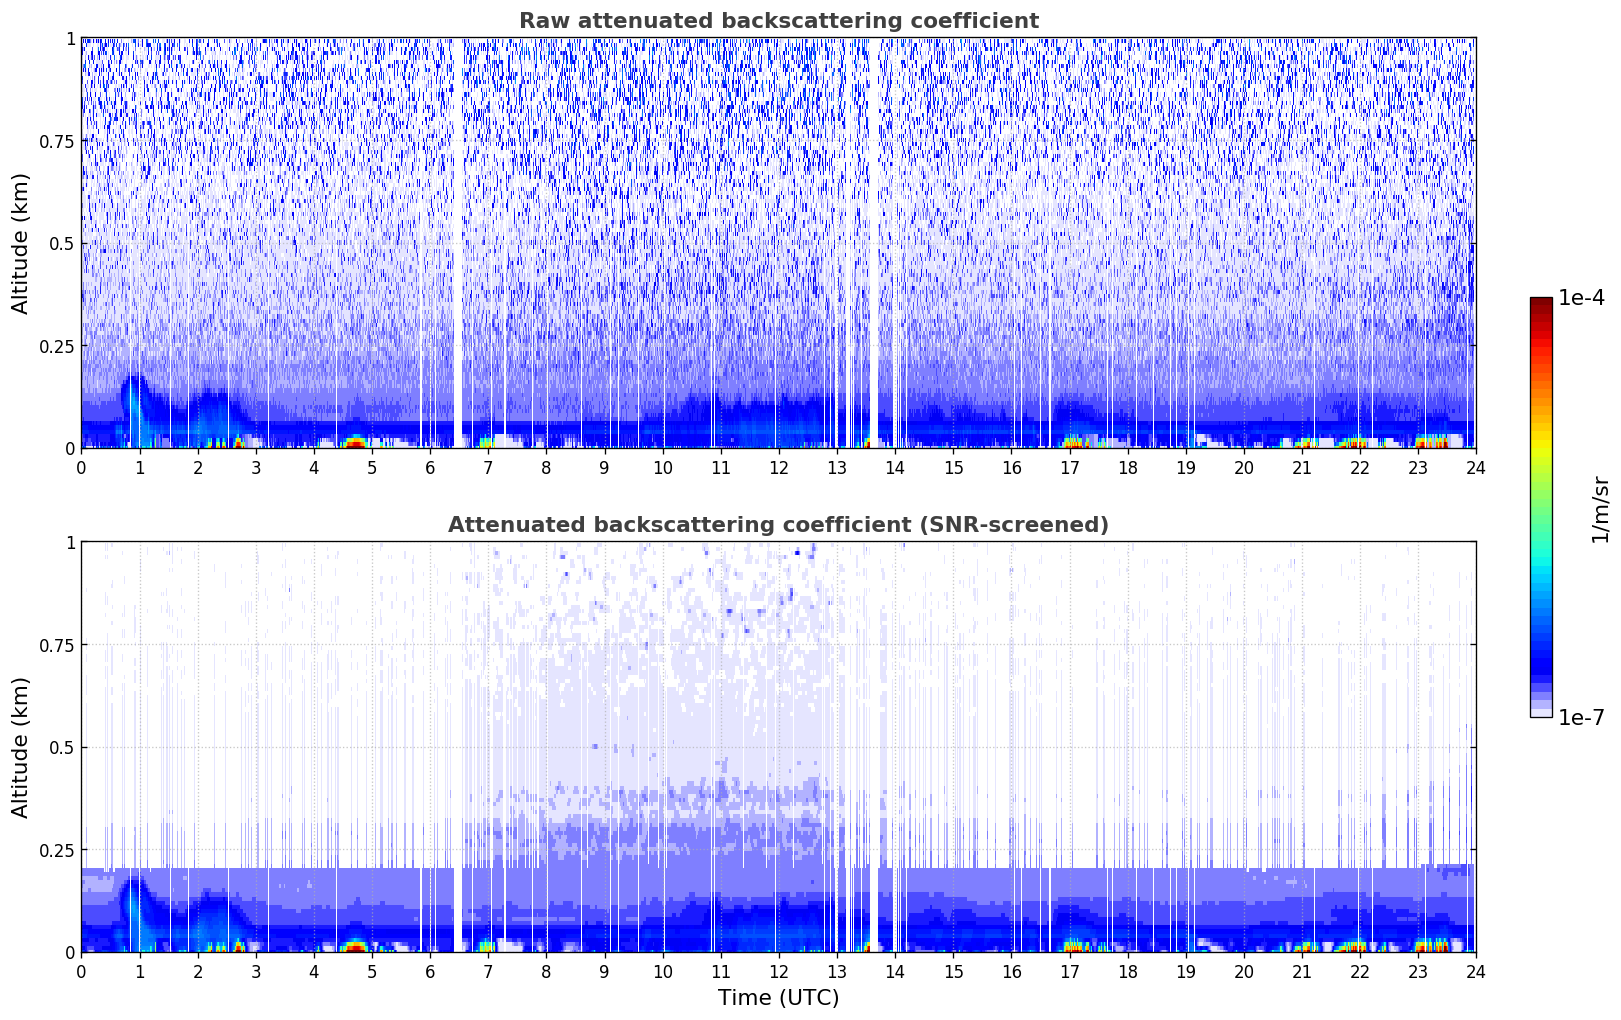Image resolution: width=1621 pixels, height=1020 pixels.
Task: Click the 0.5 altitude tick on top plot
Action: point(63,244)
